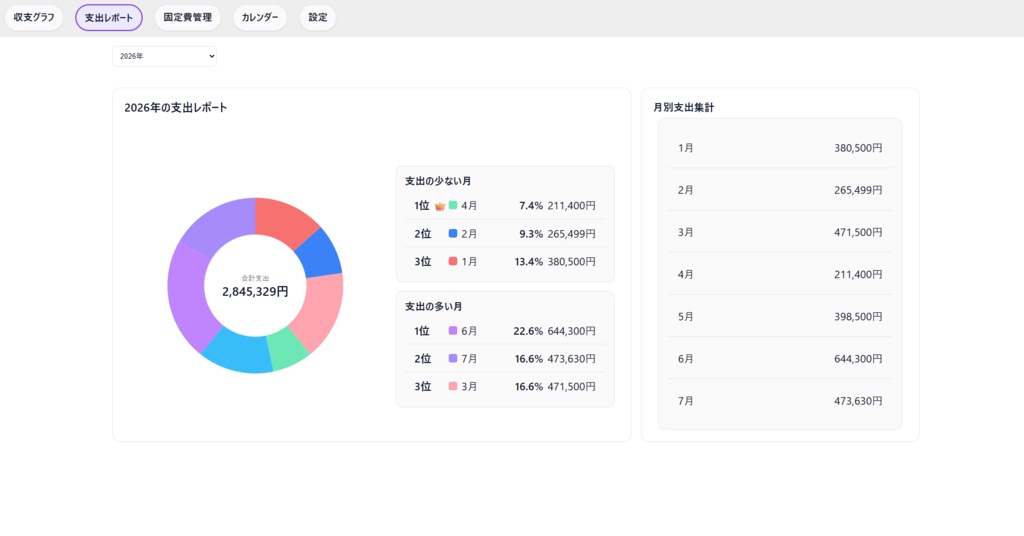The width and height of the screenshot is (1024, 536).
Task: Click the 5月 row in monthly list
Action: pyautogui.click(x=780, y=317)
